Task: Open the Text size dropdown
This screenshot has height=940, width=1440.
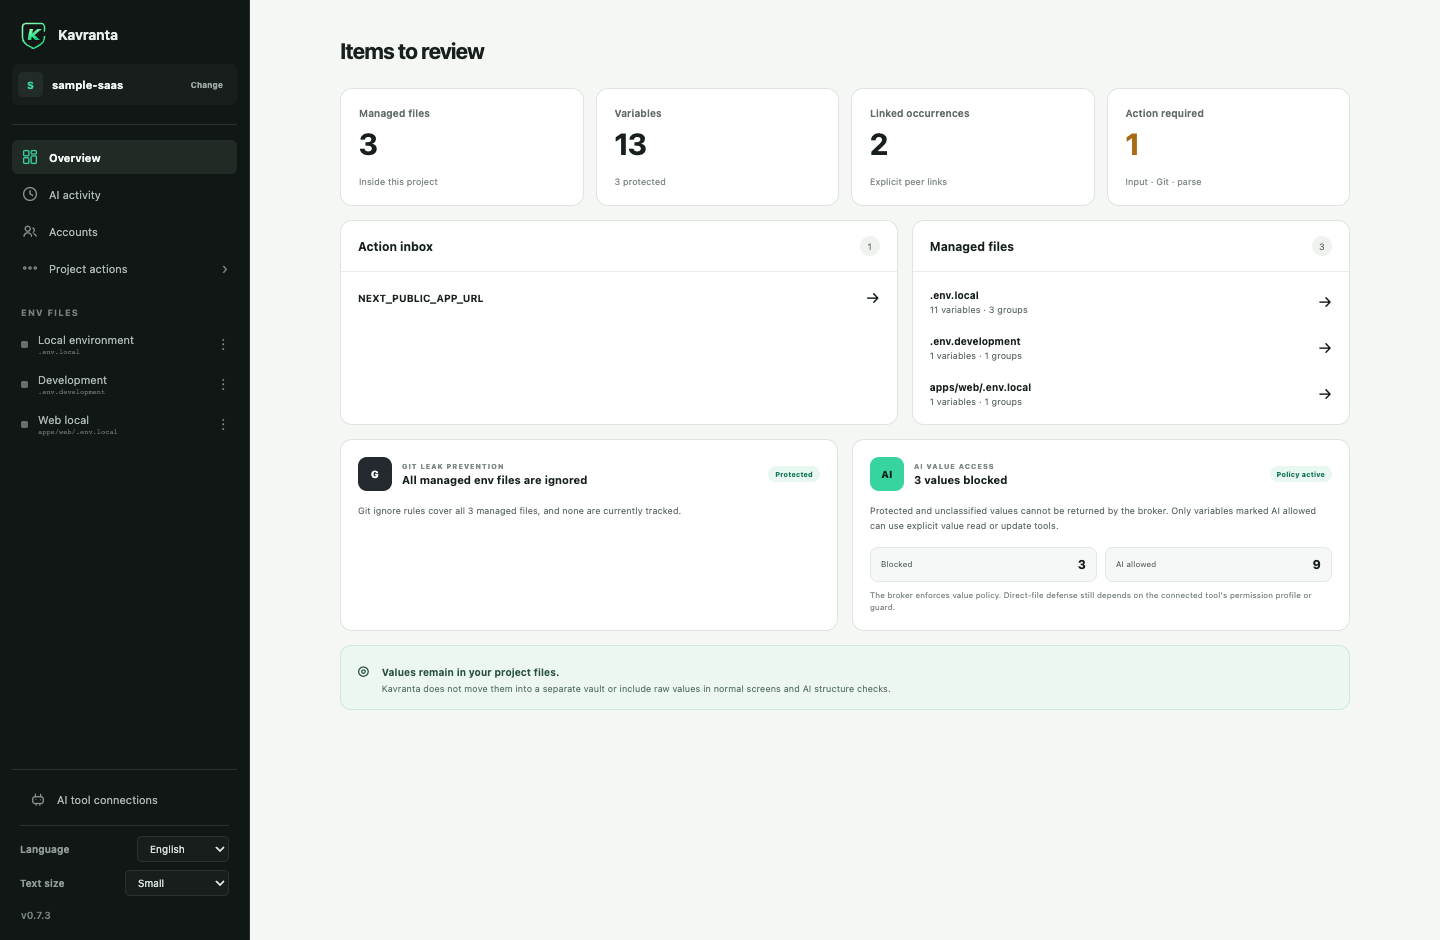Action: click(x=177, y=883)
